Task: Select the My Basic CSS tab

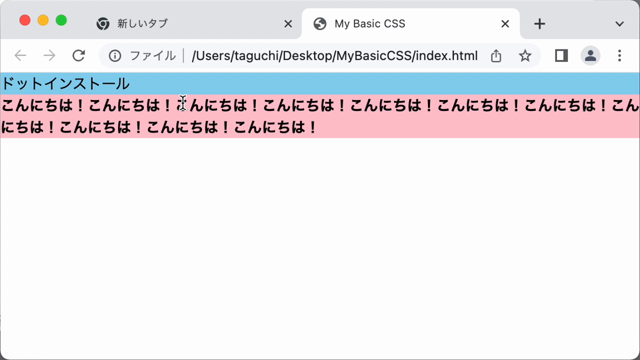Action: point(411,24)
